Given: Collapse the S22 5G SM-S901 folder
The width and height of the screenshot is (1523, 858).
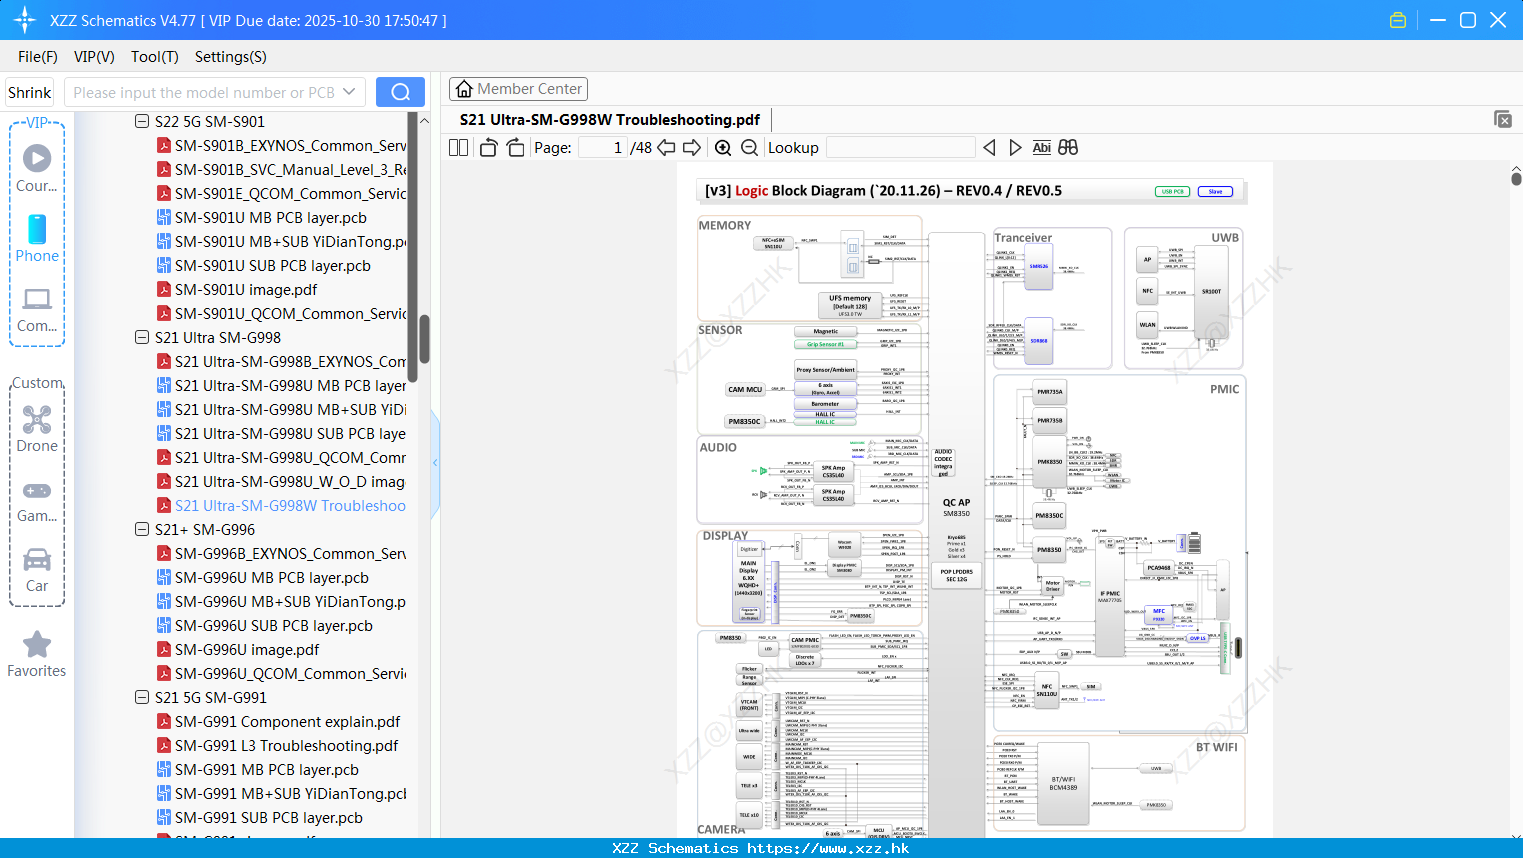Looking at the screenshot, I should pyautogui.click(x=142, y=121).
